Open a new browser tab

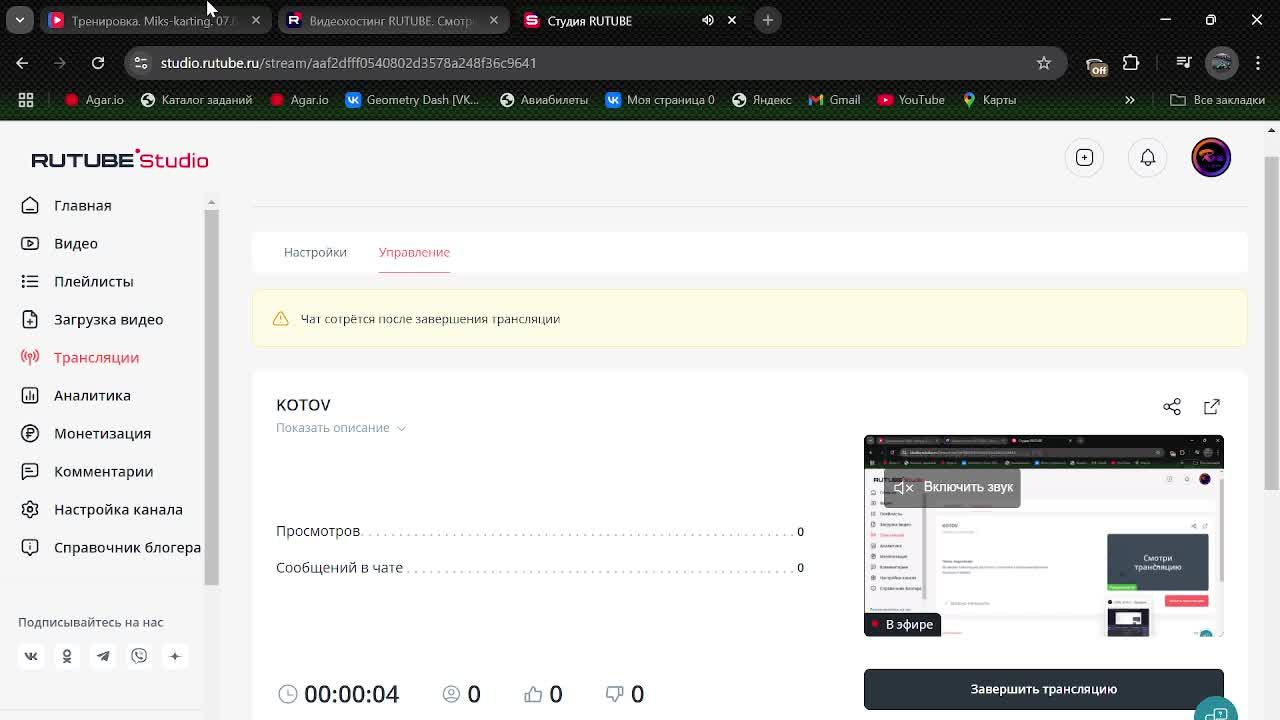click(768, 20)
